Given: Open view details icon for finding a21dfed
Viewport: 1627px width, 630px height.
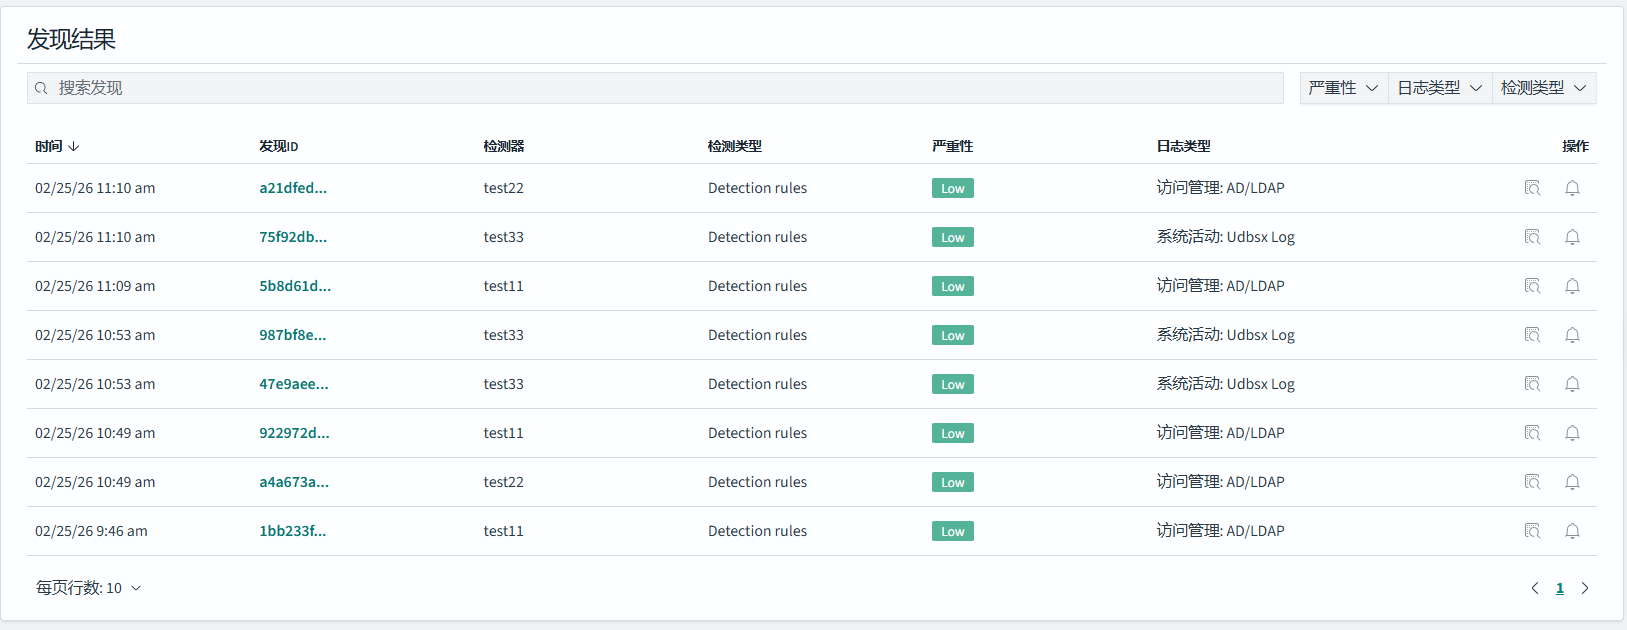Looking at the screenshot, I should pyautogui.click(x=1532, y=188).
